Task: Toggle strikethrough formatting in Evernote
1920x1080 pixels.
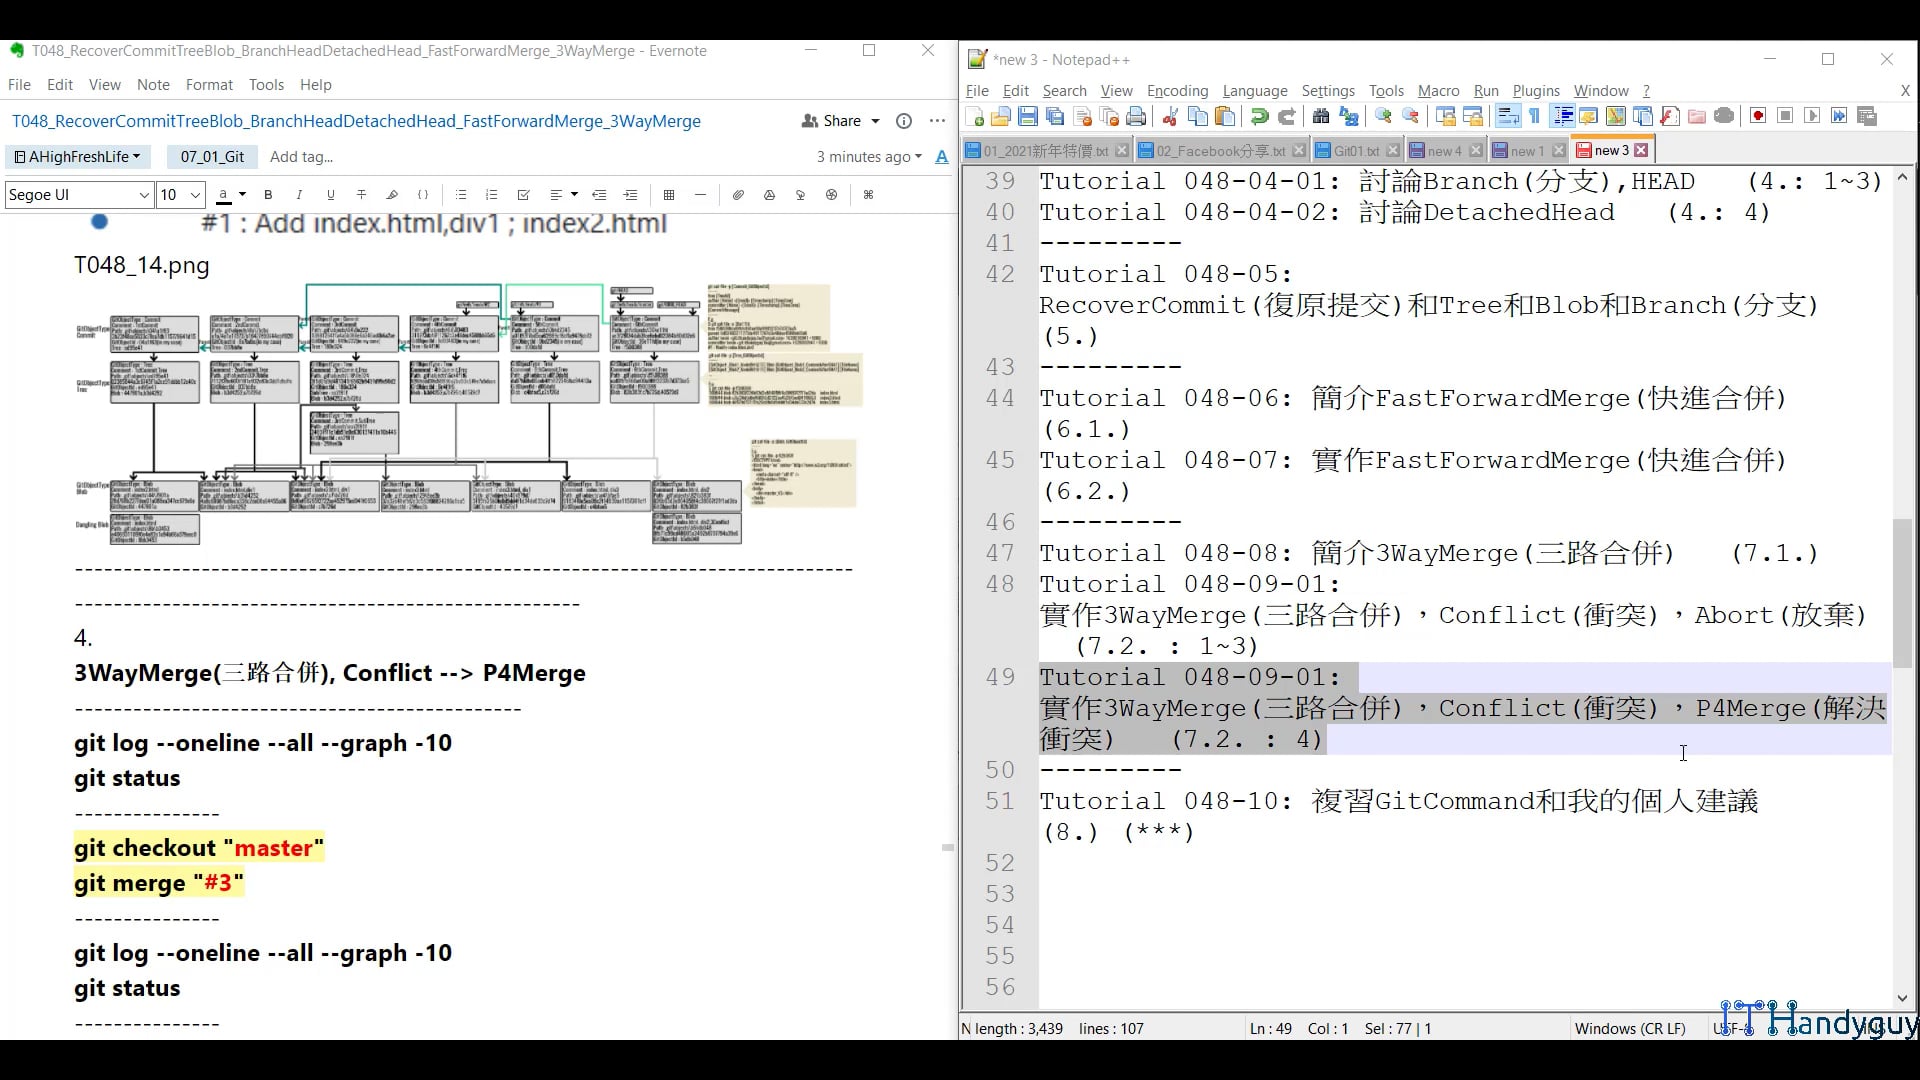Action: coord(361,195)
